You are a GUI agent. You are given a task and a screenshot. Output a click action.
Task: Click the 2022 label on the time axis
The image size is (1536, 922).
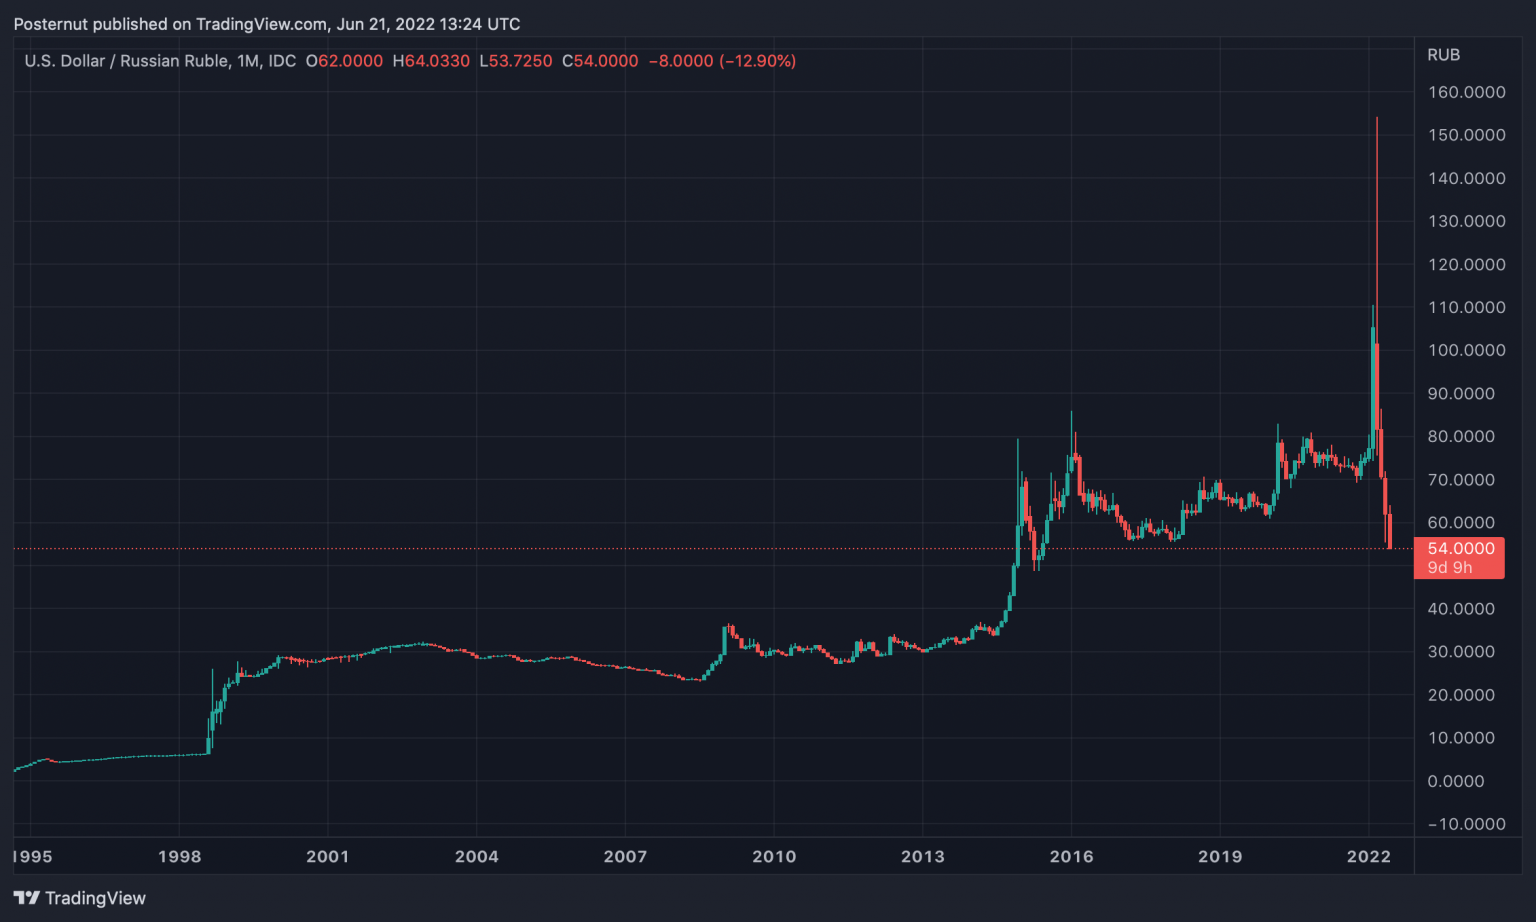[x=1371, y=857]
